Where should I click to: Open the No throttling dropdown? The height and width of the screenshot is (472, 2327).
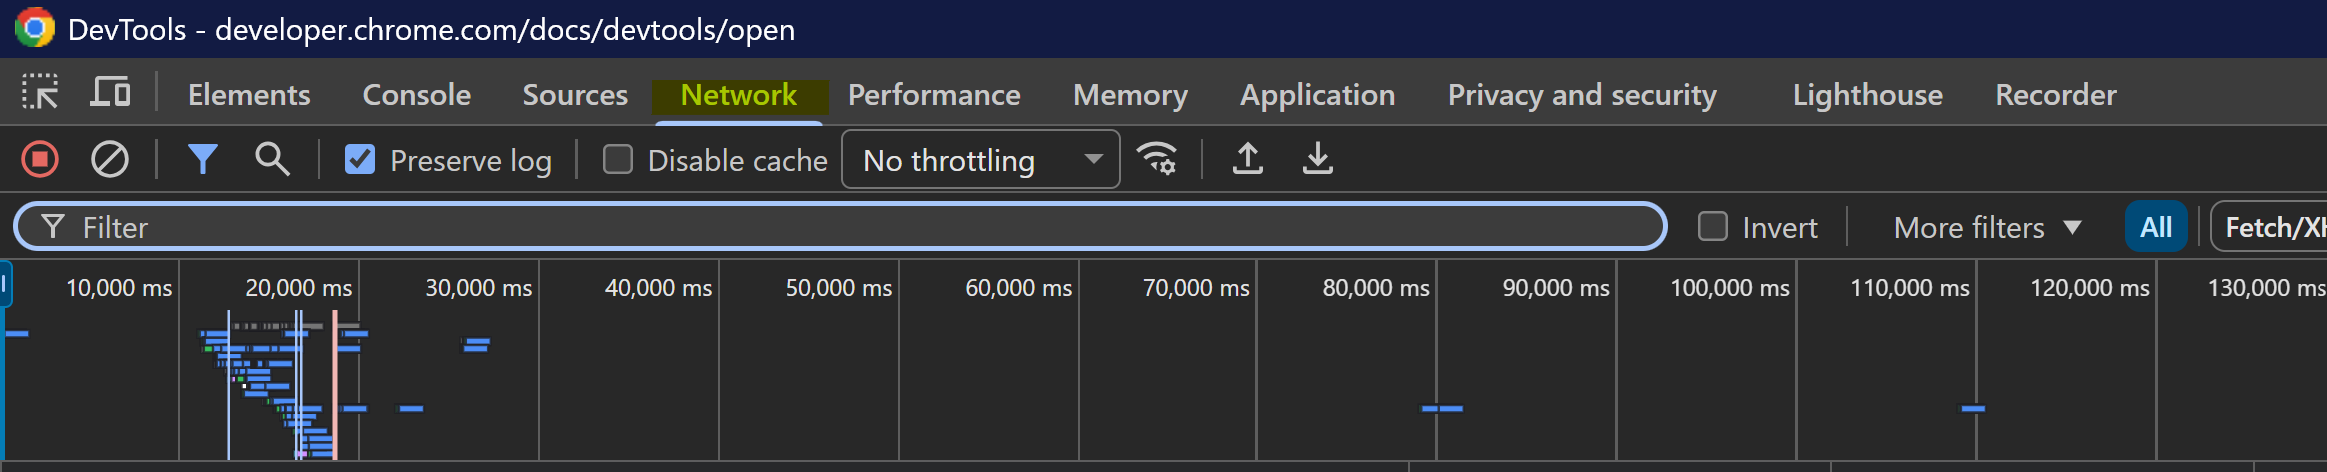(980, 160)
